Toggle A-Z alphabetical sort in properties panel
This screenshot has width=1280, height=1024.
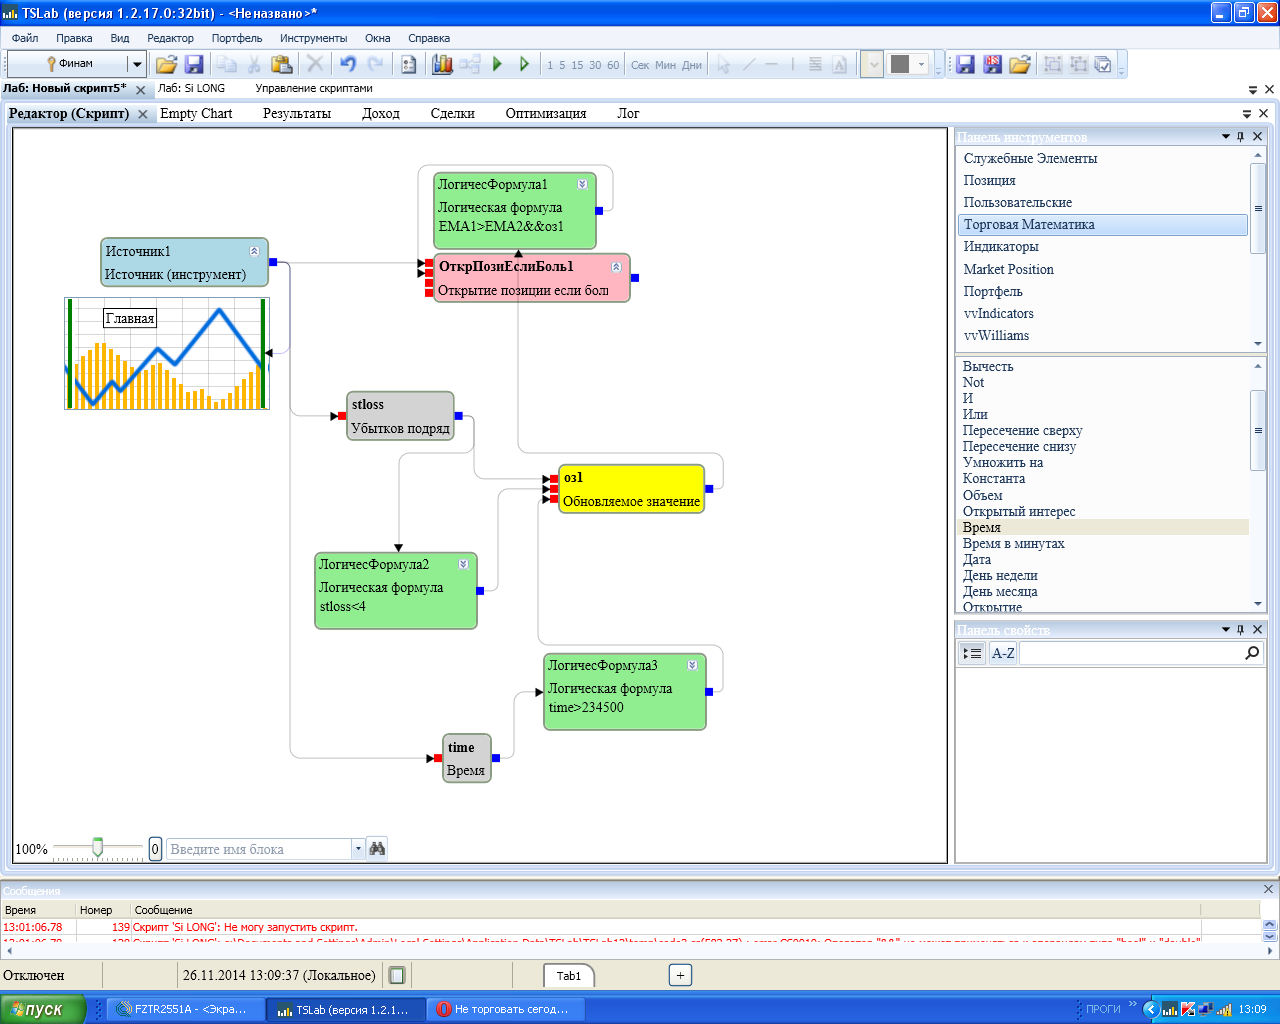coord(1003,653)
